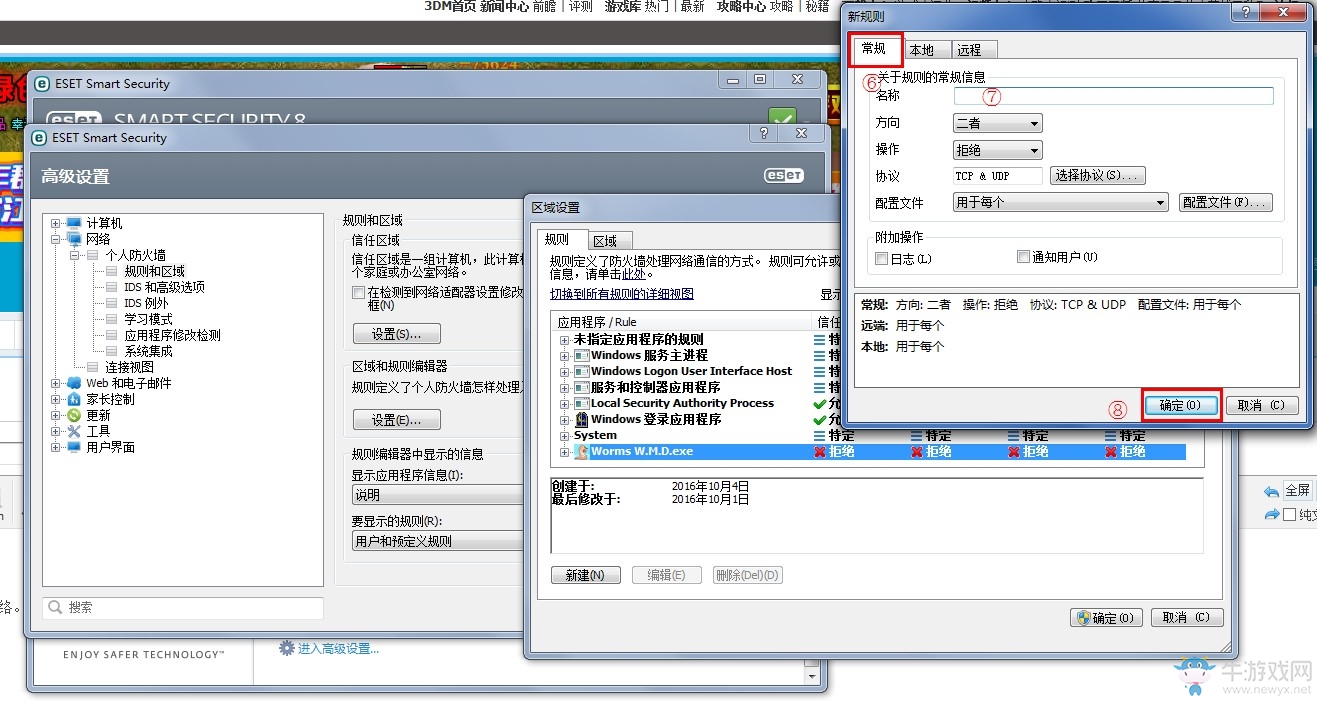
Task: Click 设置(S)... button under 信任区域
Action: point(397,334)
